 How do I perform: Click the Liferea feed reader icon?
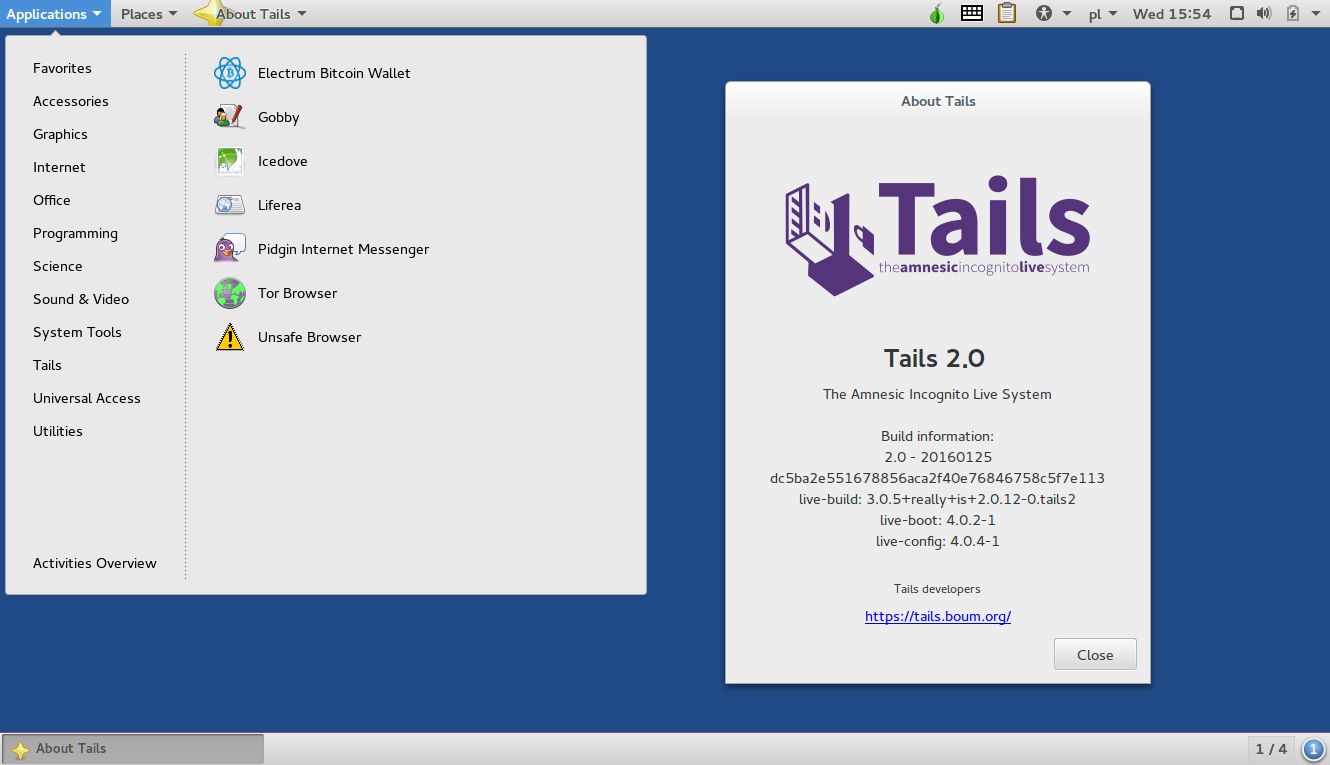(230, 205)
